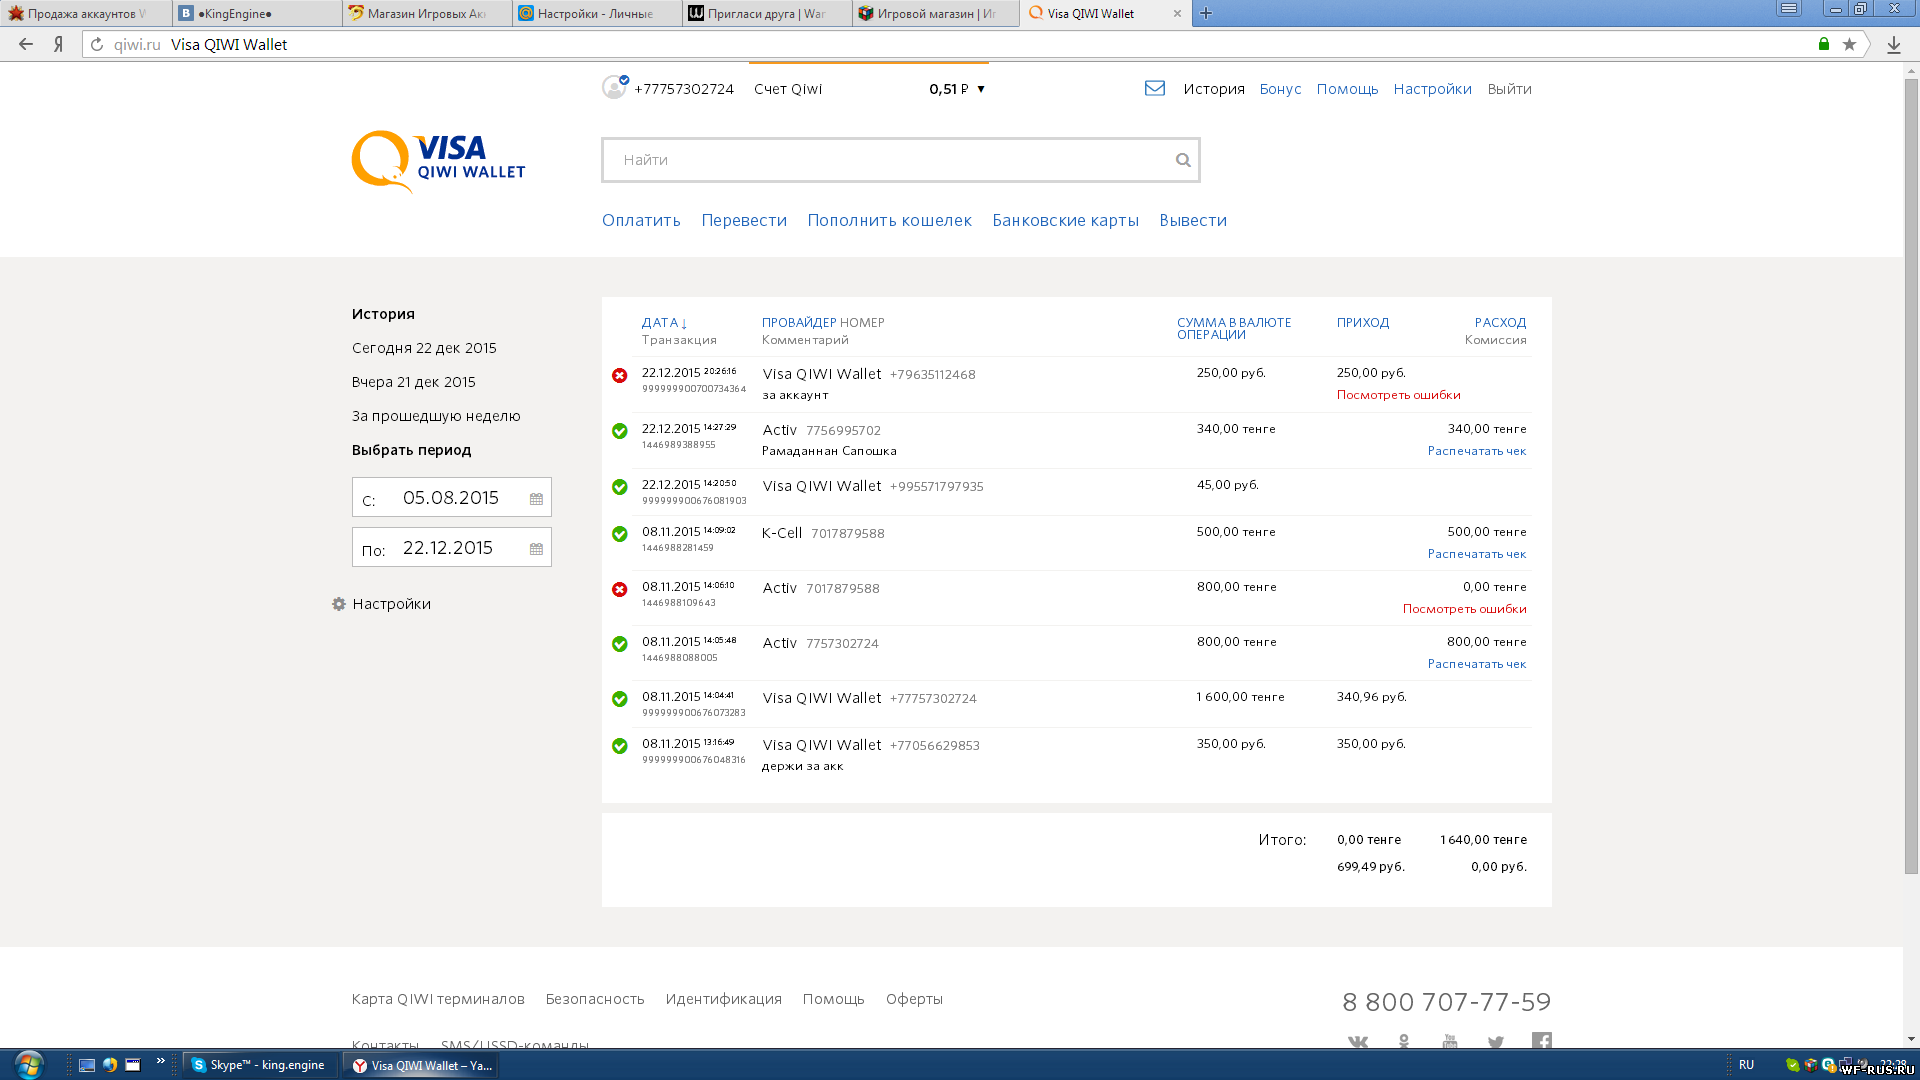Image resolution: width=1920 pixels, height=1080 pixels.
Task: Open the Пополнить кошелек menu item
Action: coord(889,220)
